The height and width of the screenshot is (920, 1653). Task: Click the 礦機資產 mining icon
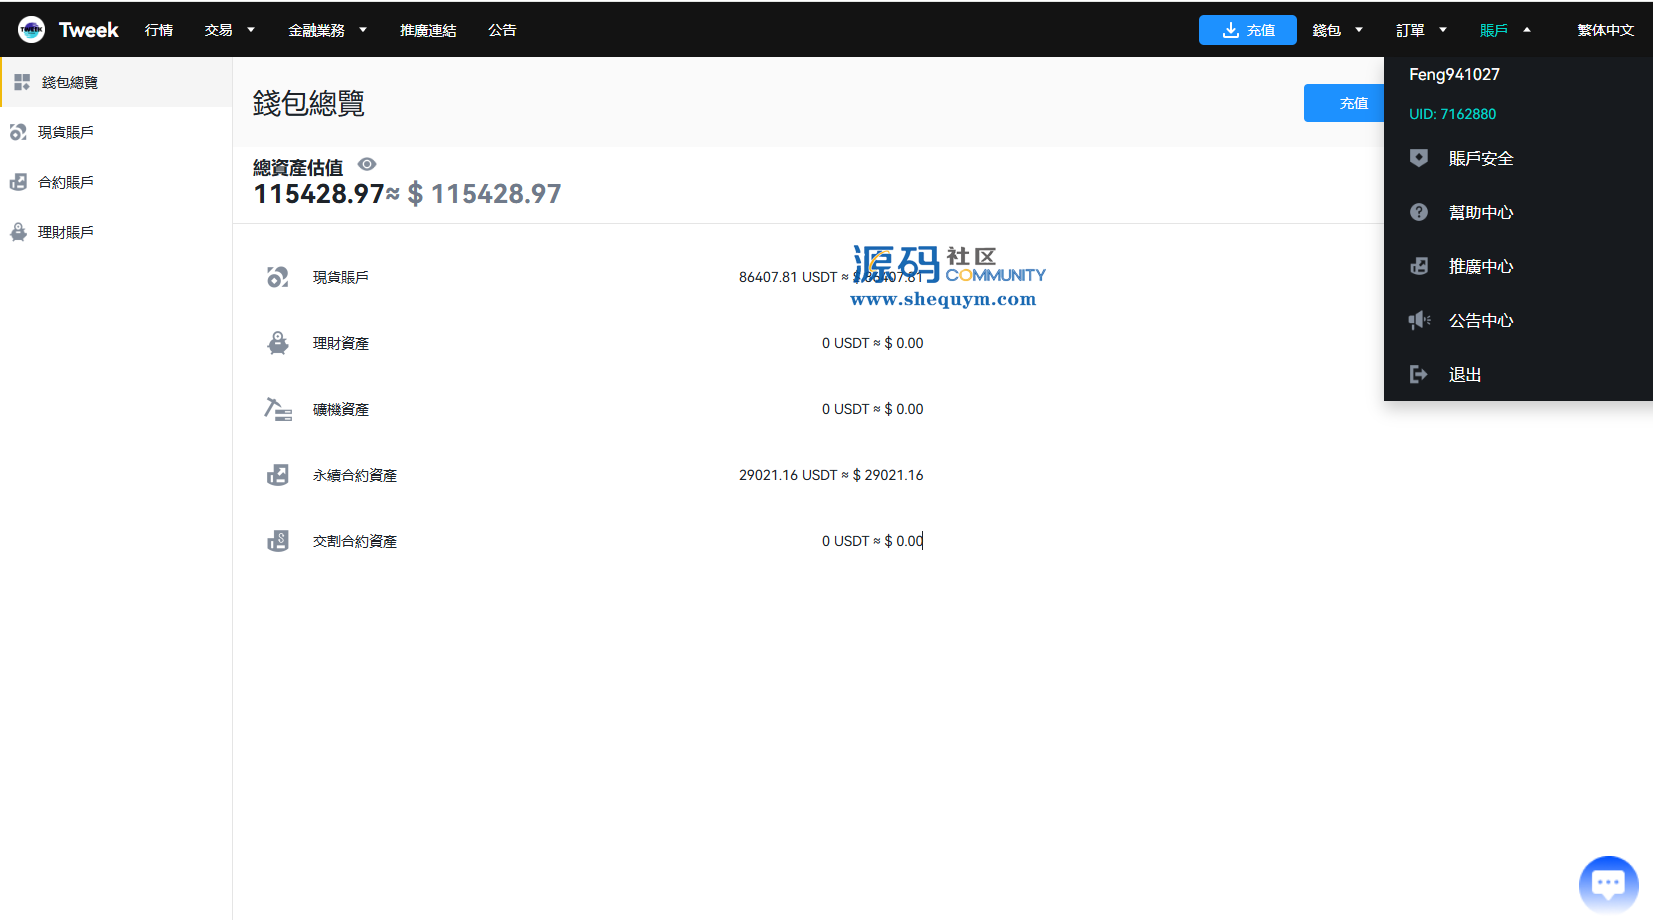278,409
